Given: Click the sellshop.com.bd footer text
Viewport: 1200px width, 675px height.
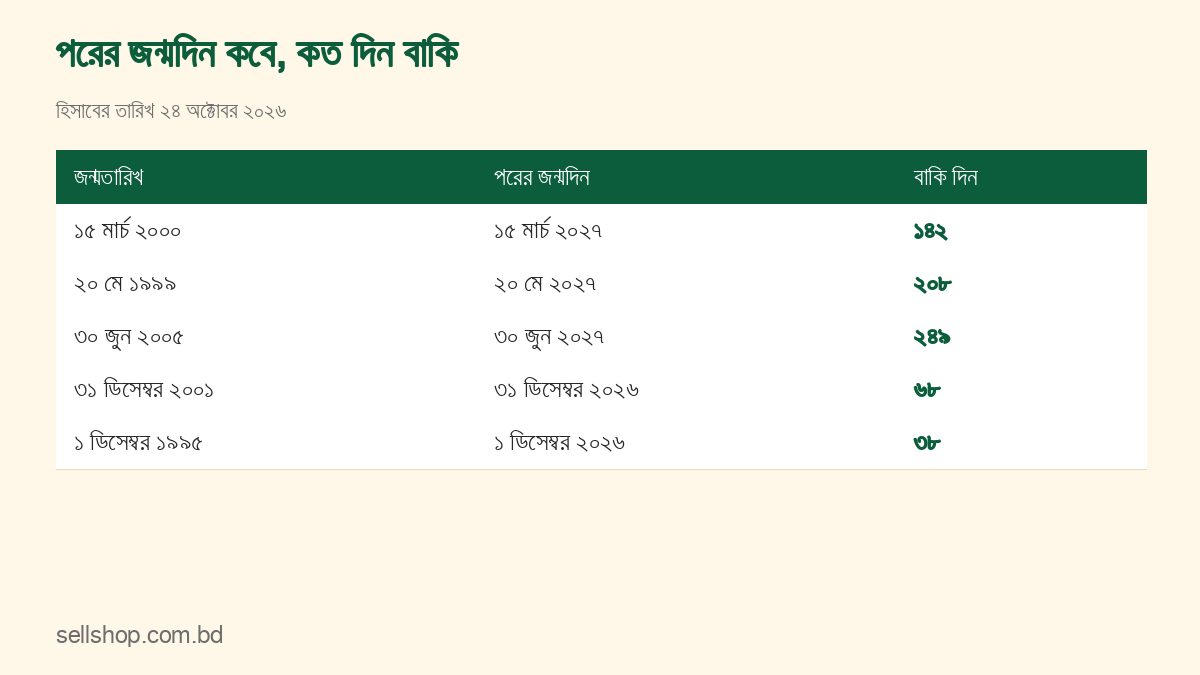Looking at the screenshot, I should click(139, 635).
